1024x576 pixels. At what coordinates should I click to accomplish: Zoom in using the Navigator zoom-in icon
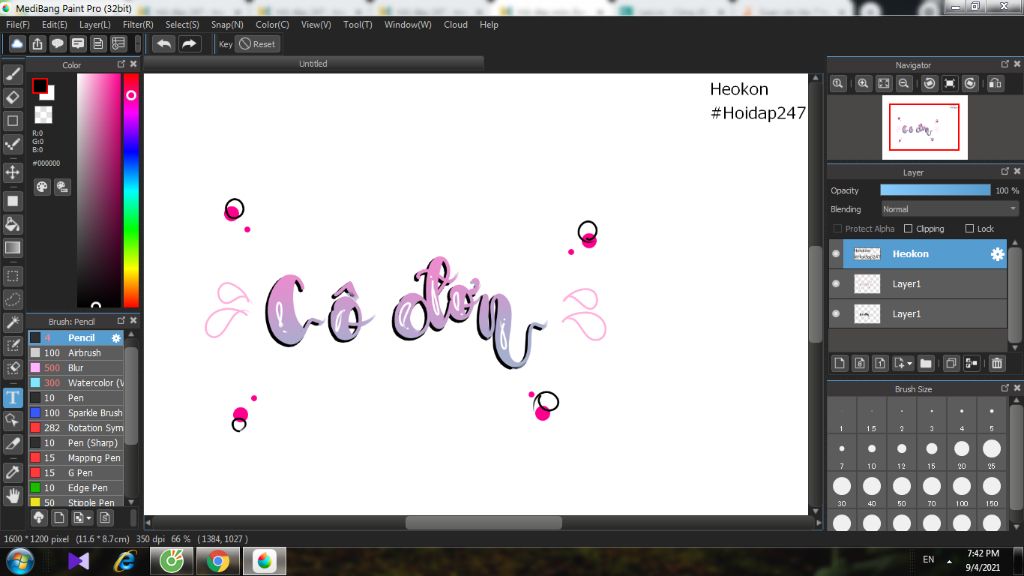[x=863, y=84]
